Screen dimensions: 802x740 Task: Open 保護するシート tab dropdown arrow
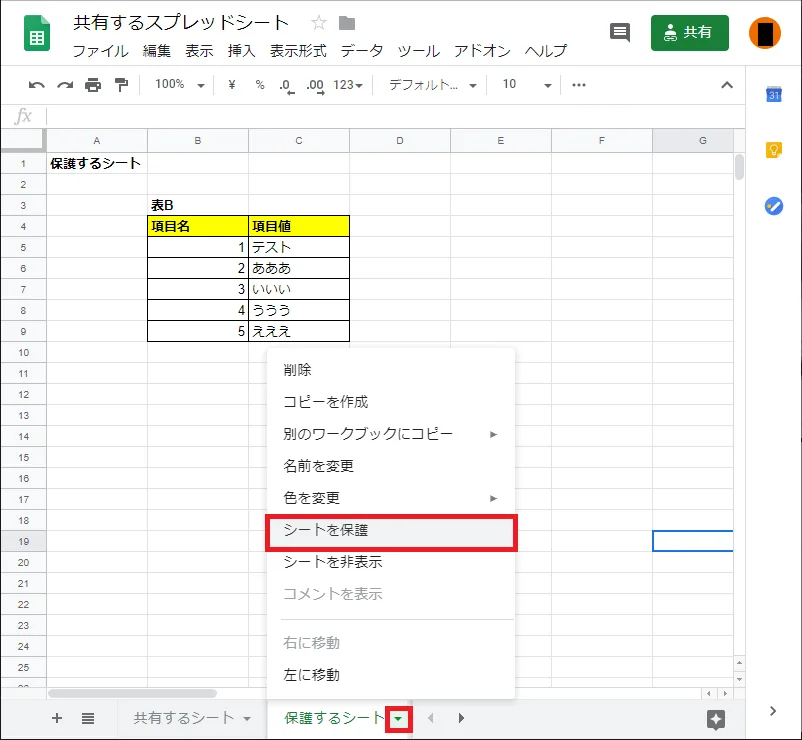[398, 719]
